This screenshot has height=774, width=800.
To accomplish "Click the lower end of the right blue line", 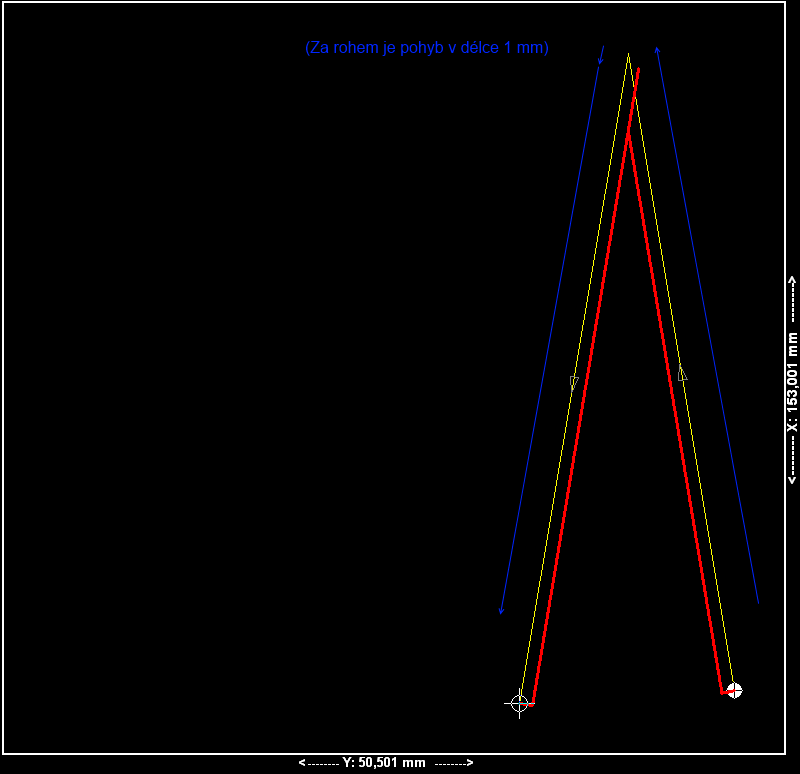I will point(758,602).
